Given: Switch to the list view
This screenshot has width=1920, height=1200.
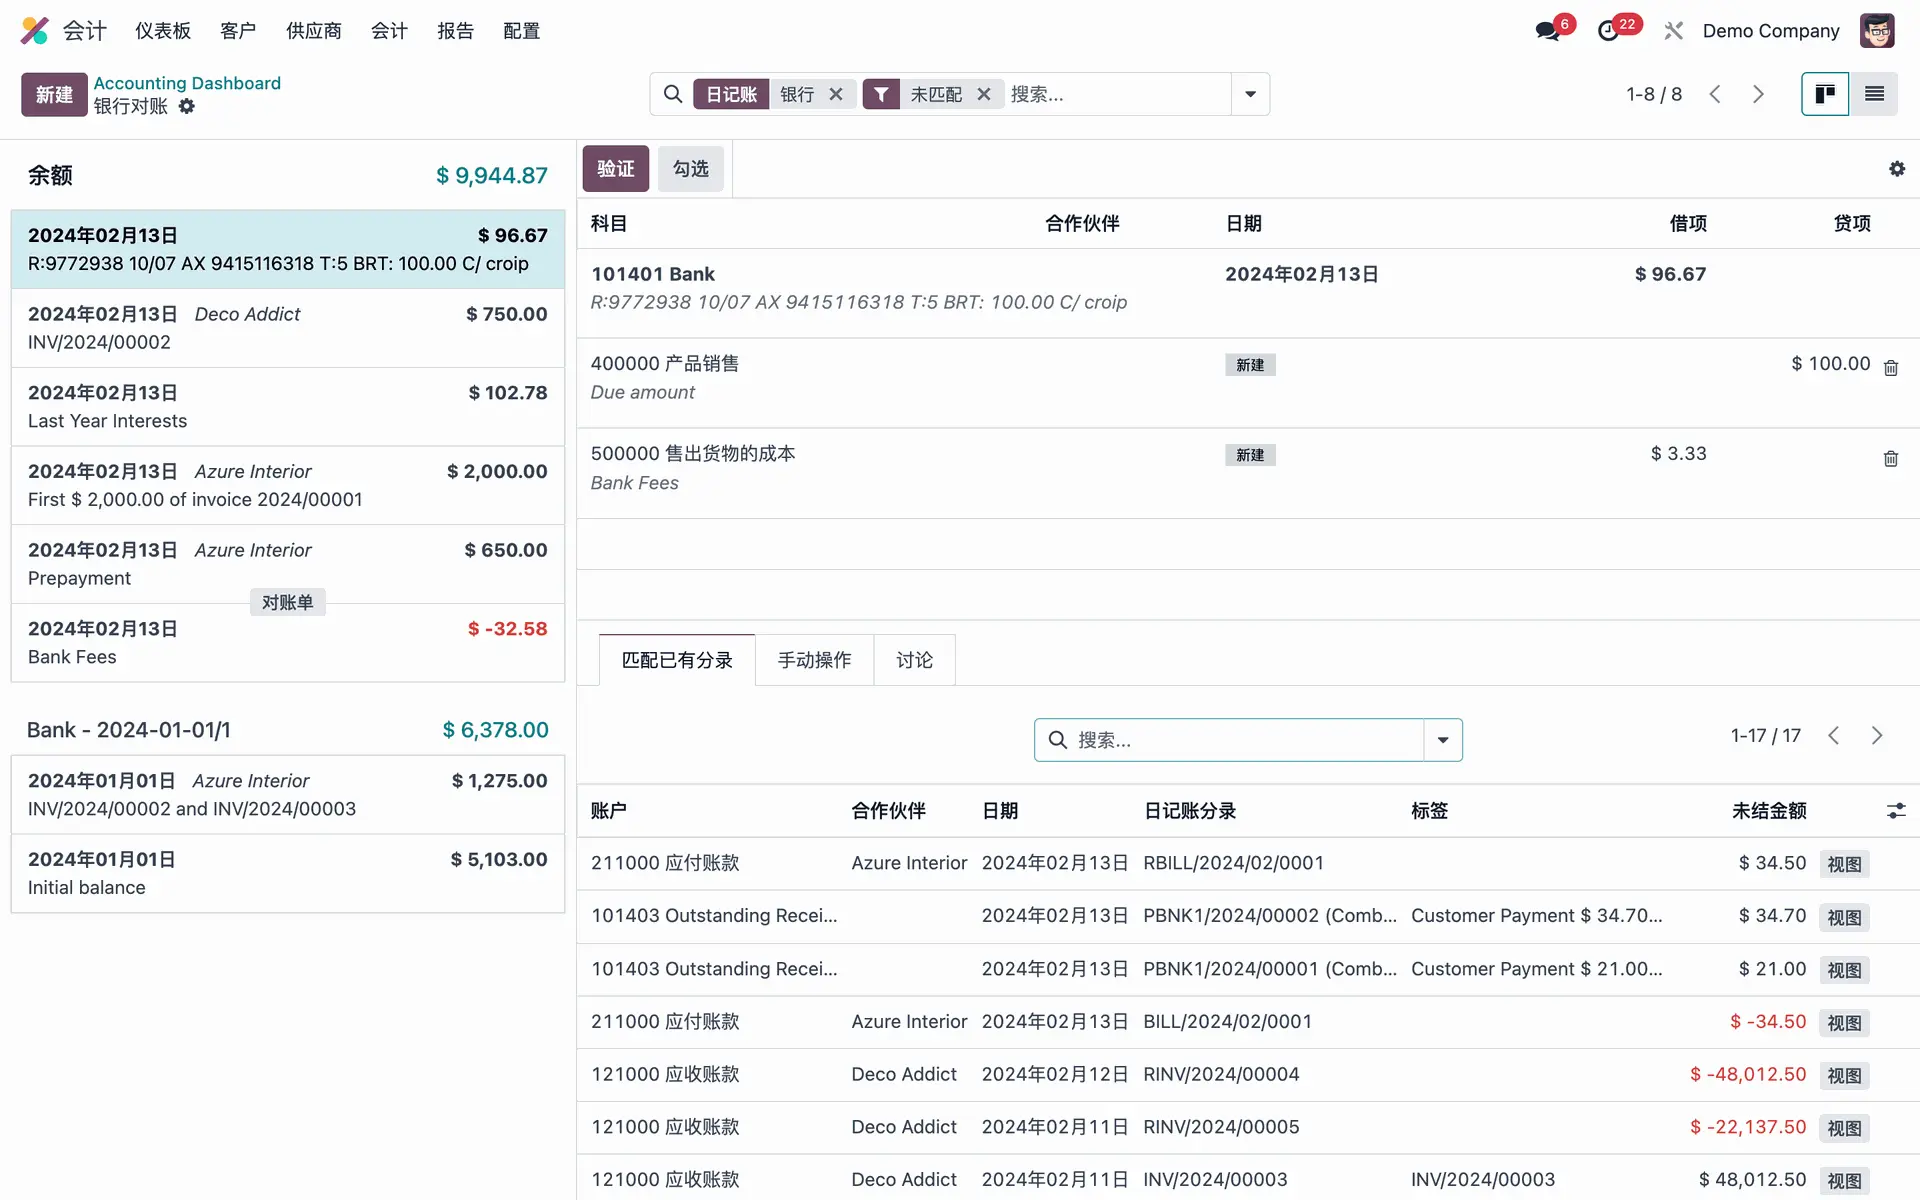Looking at the screenshot, I should coord(1874,94).
